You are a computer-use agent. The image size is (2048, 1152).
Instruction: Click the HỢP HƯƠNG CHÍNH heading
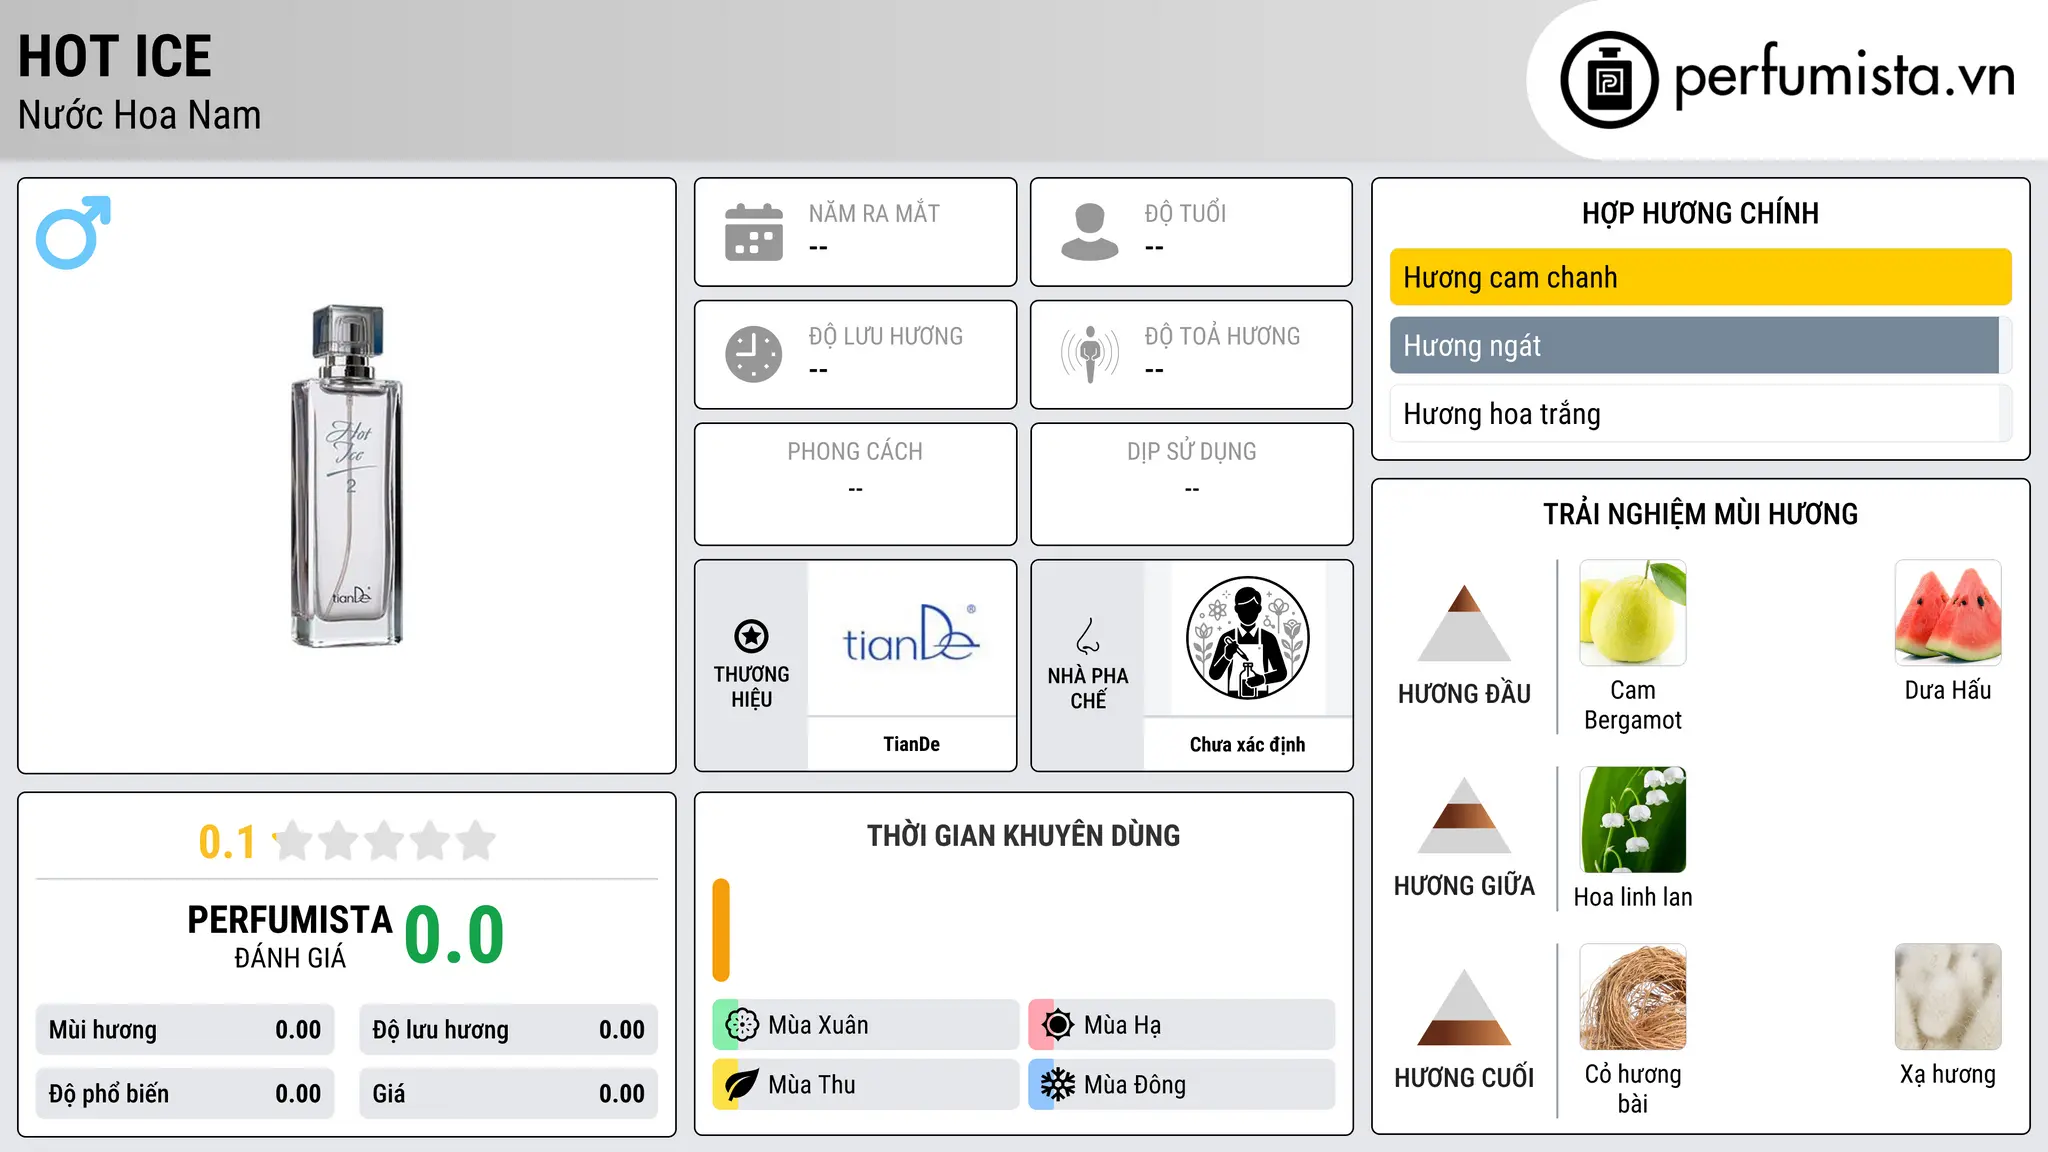(x=1700, y=213)
